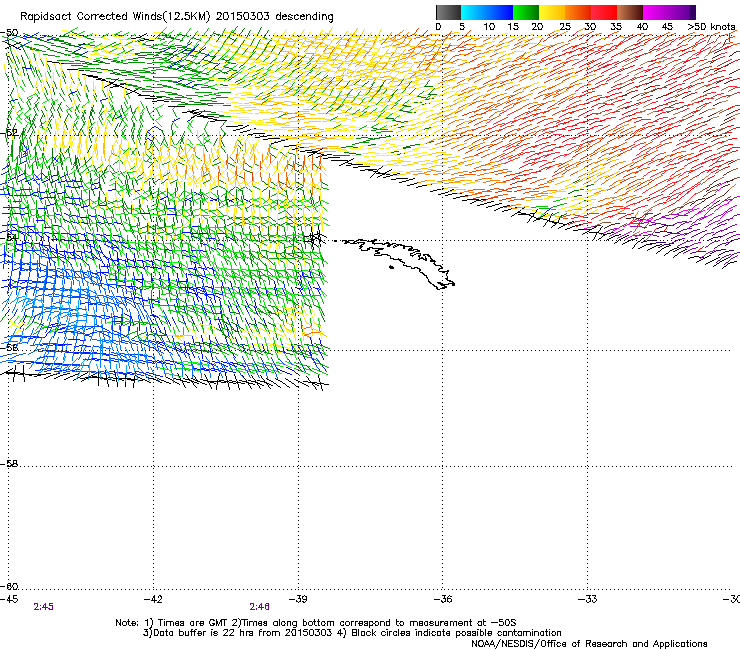This screenshot has height=650, width=740.
Task: Click the gray 0-5 knots legend swatch
Action: point(448,12)
